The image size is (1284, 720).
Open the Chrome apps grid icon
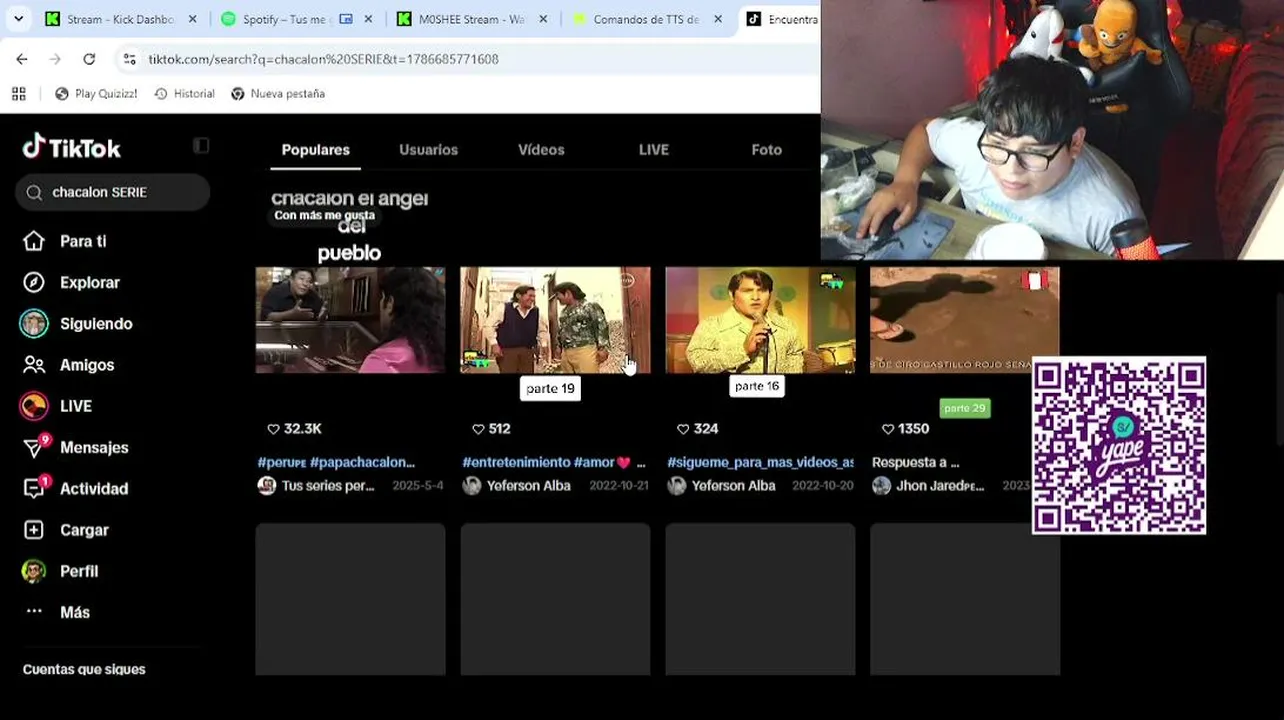[19, 93]
